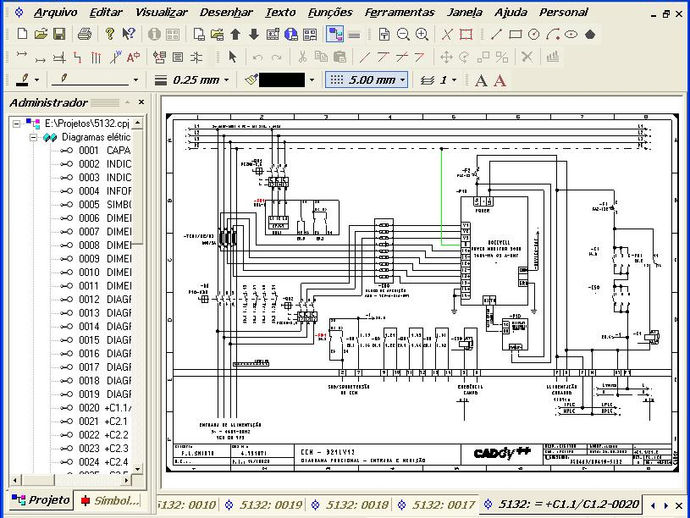
Task: Open the layer number 1 dropdown
Action: [454, 80]
